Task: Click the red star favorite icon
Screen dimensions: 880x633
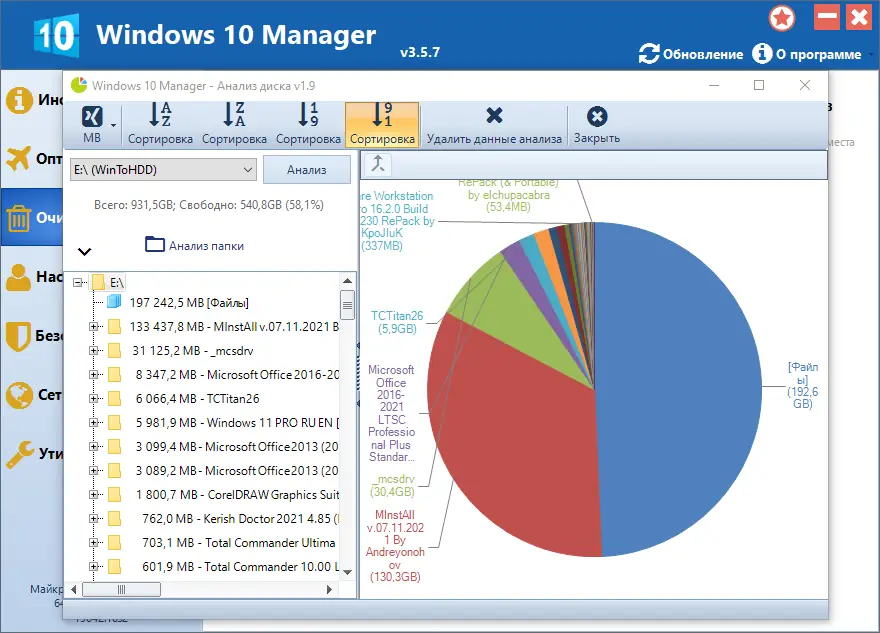Action: coord(782,18)
